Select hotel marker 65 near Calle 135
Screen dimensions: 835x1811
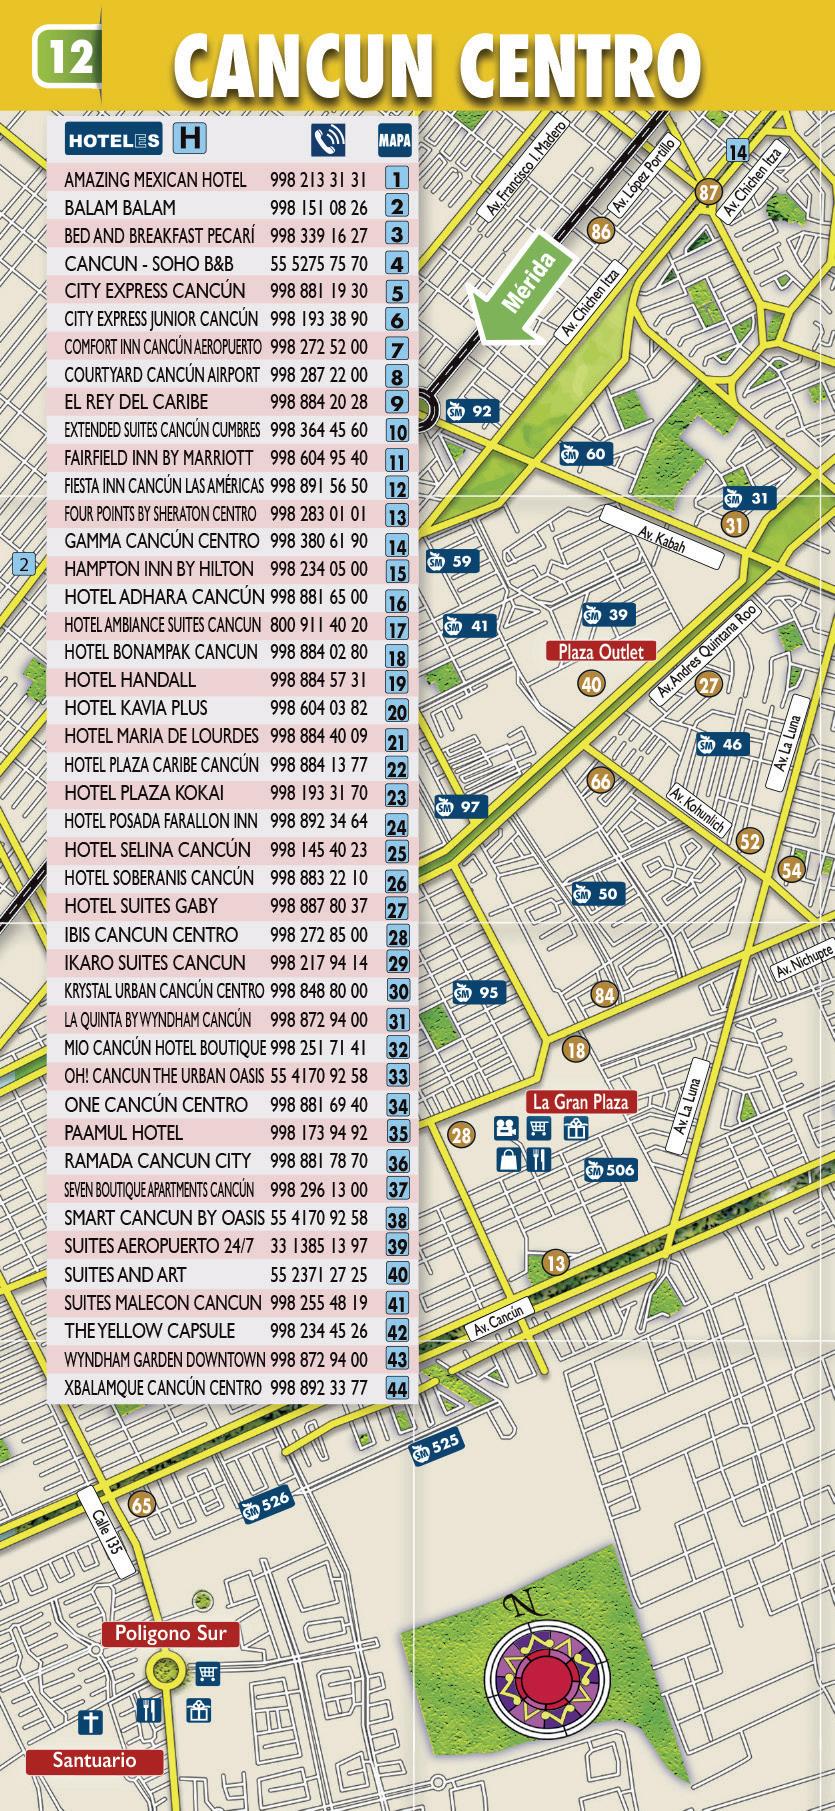(142, 1505)
